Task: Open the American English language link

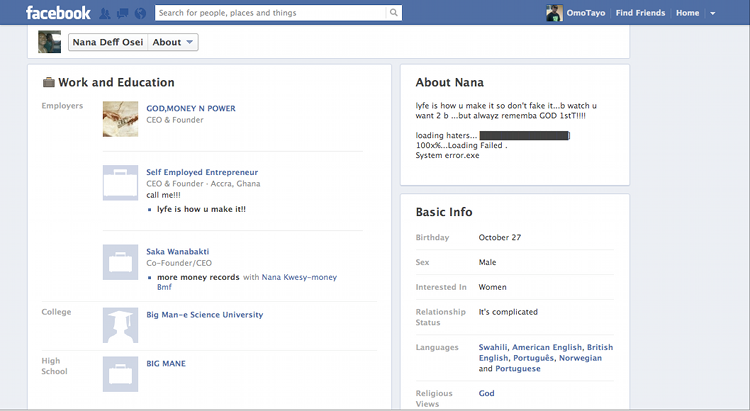Action: click(547, 347)
